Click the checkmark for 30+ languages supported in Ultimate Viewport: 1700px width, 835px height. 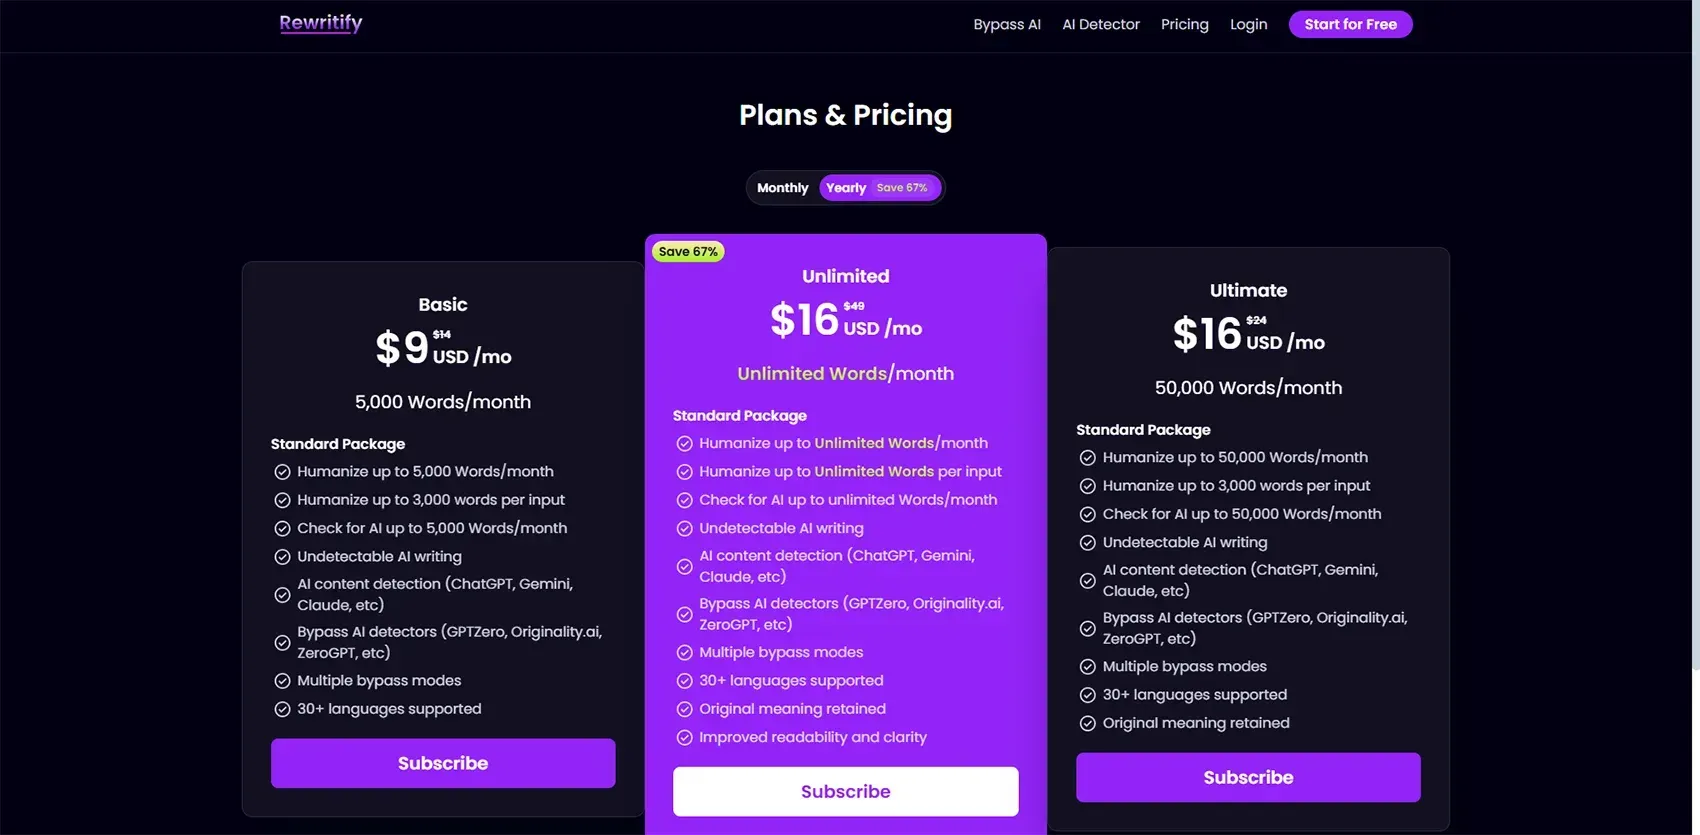point(1087,694)
